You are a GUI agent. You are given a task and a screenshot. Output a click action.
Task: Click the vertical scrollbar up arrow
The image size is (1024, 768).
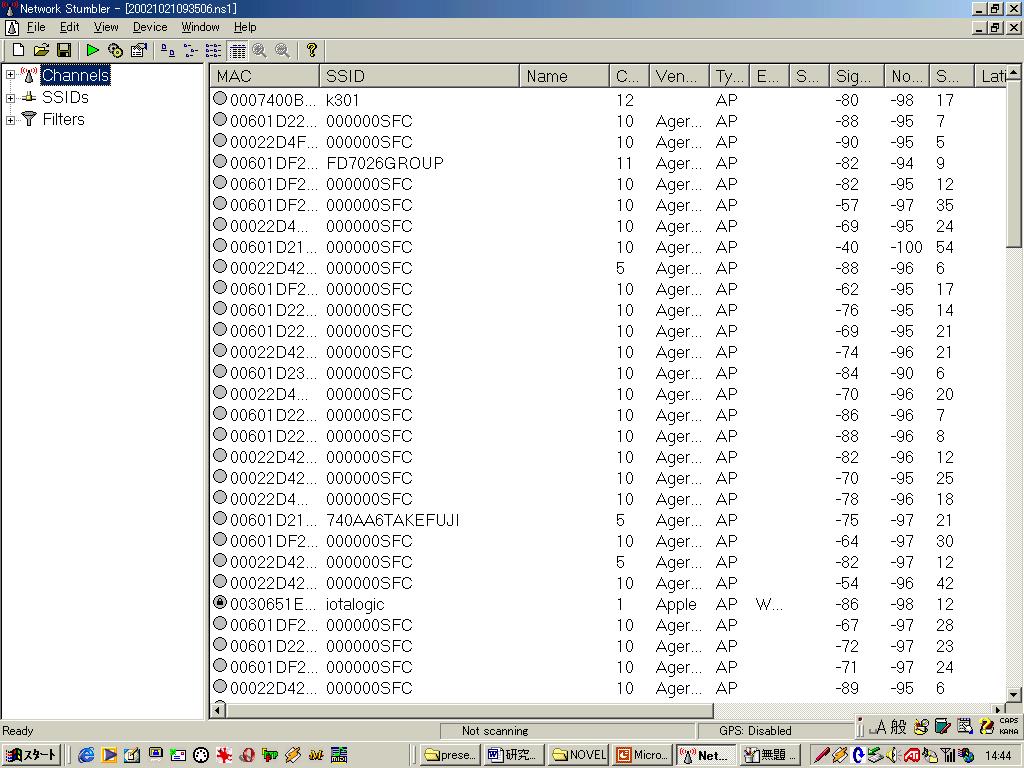pos(1014,72)
